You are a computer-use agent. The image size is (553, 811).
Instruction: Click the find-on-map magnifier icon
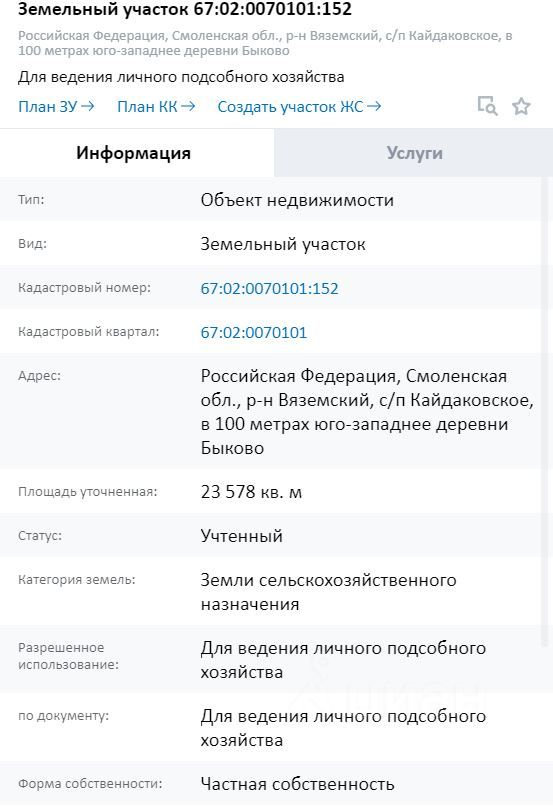pyautogui.click(x=487, y=106)
